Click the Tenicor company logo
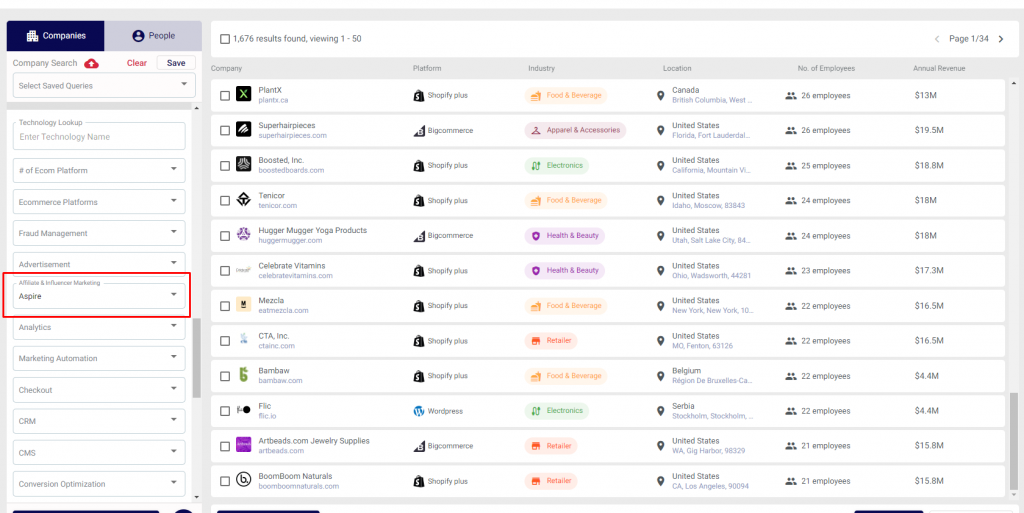 [244, 200]
